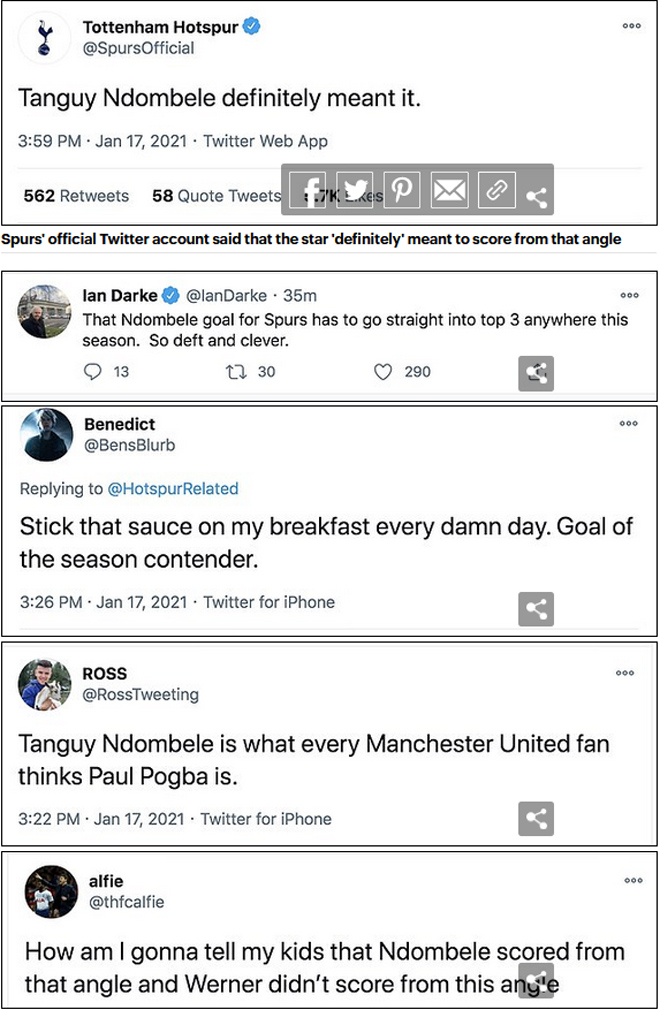Image resolution: width=660 pixels, height=1010 pixels.
Task: Copy the tweet link
Action: [x=496, y=190]
